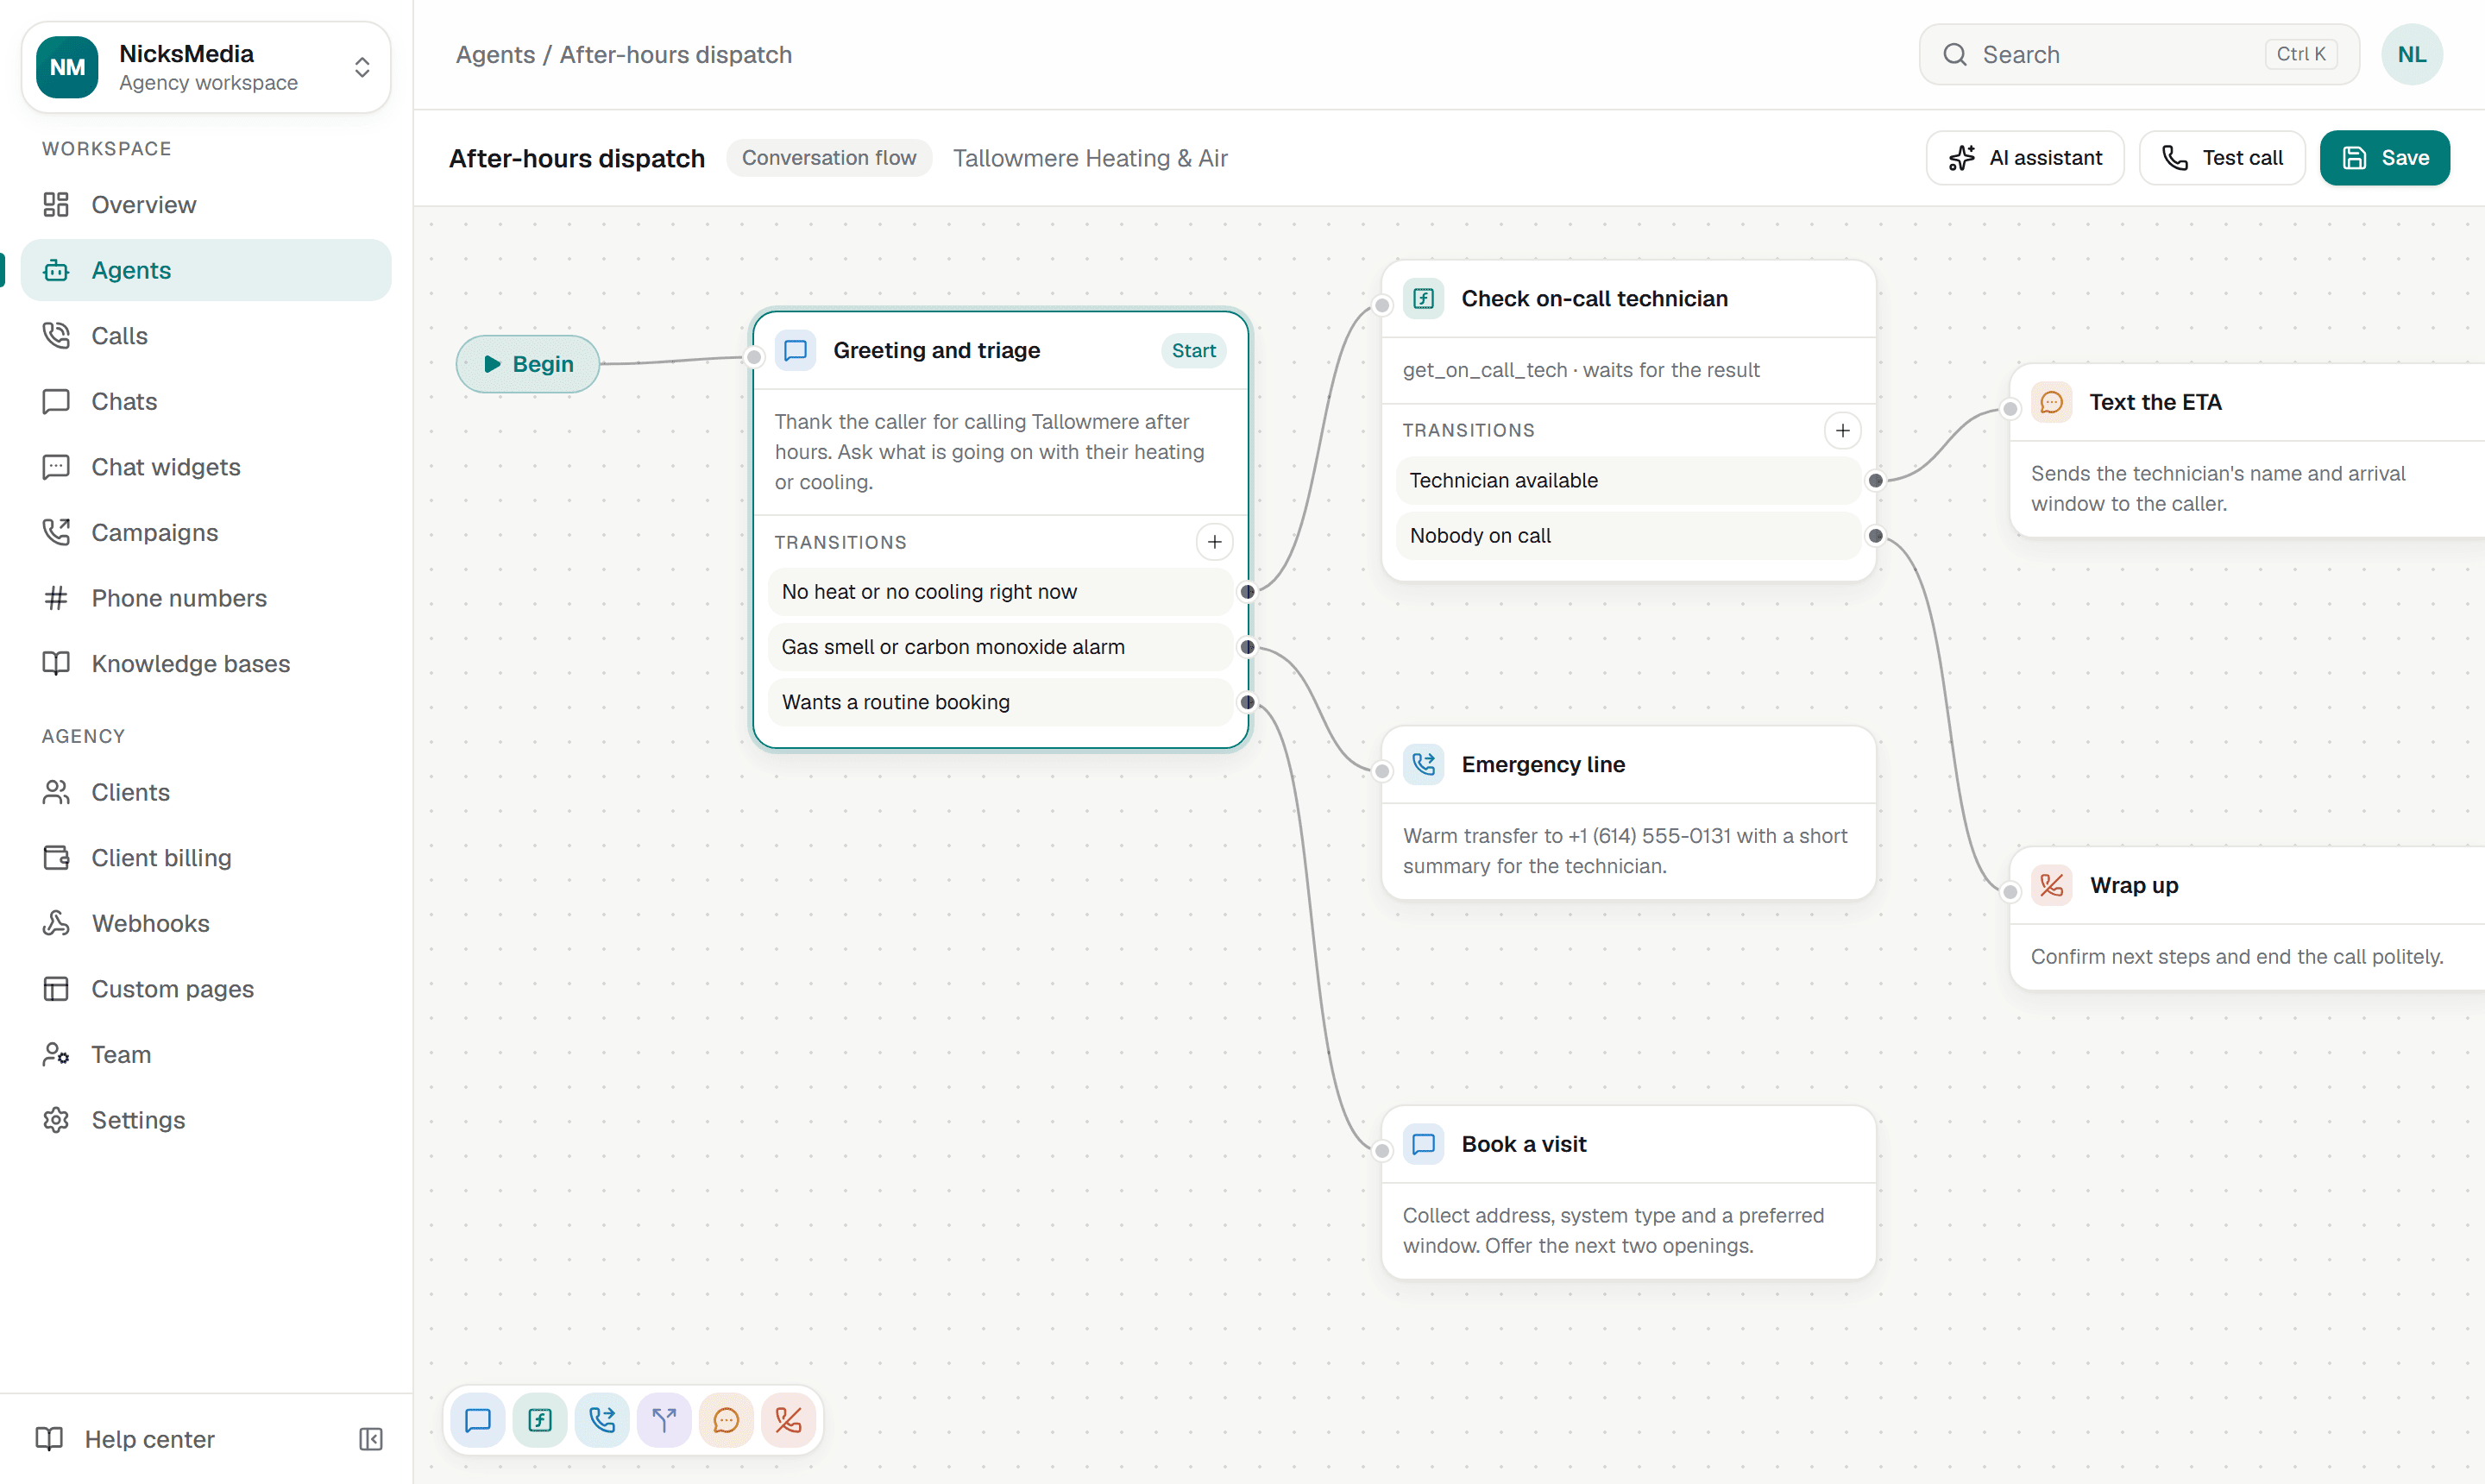The height and width of the screenshot is (1484, 2485).
Task: Select the Nobody on call transition
Action: coord(1628,535)
